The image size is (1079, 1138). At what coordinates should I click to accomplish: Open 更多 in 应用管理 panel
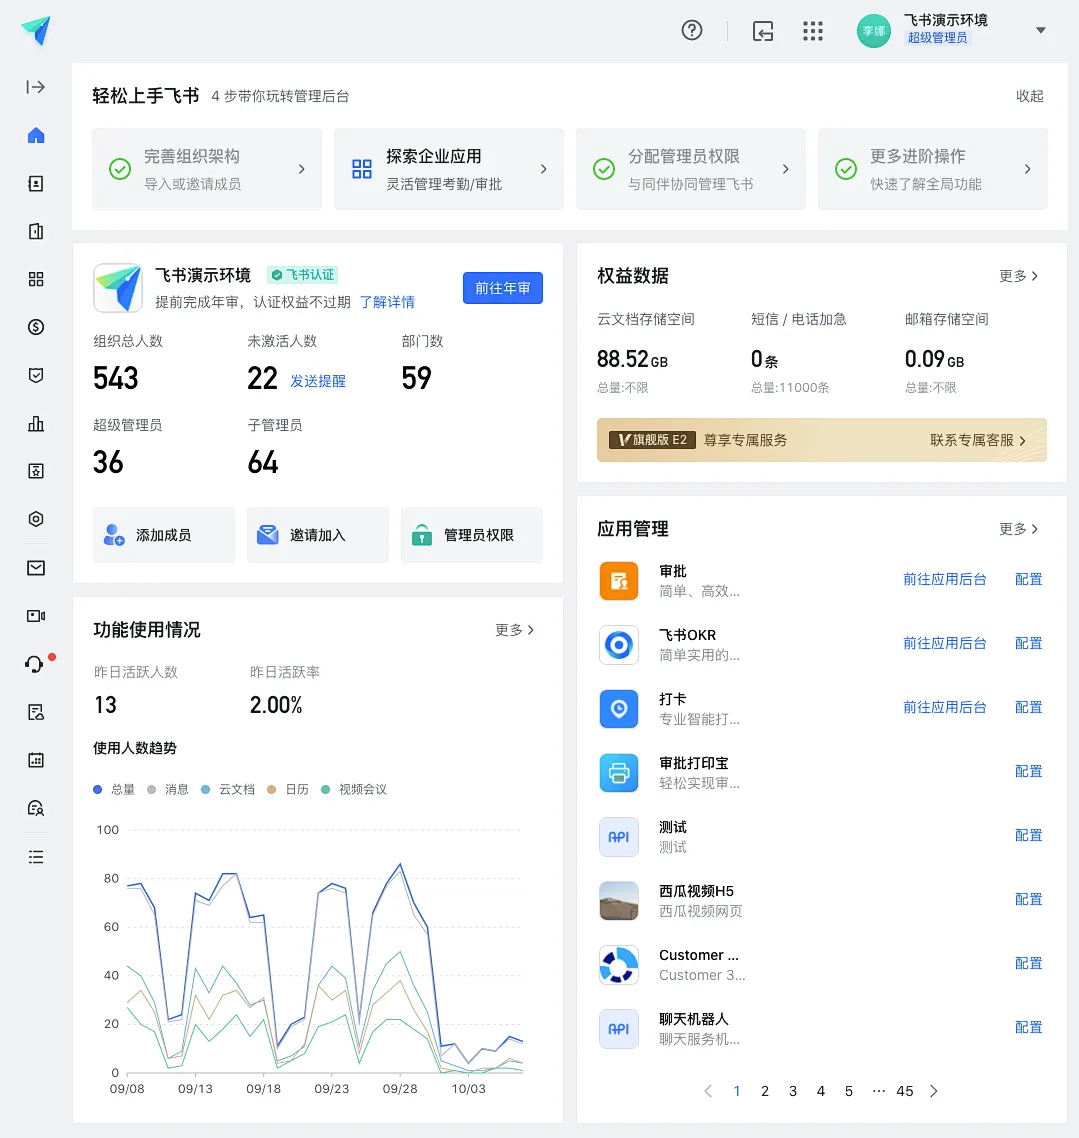tap(1018, 529)
